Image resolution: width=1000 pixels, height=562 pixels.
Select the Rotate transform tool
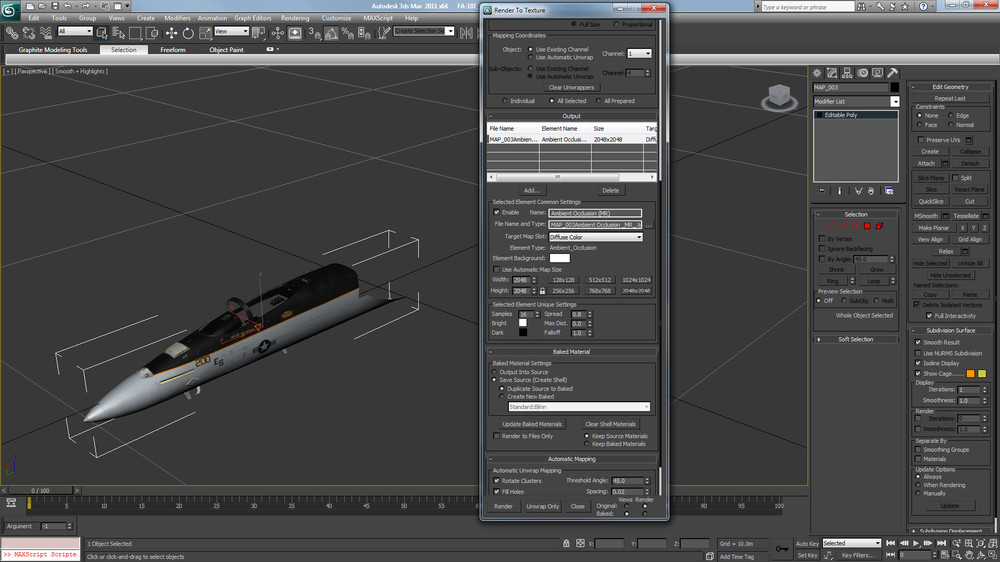187,32
